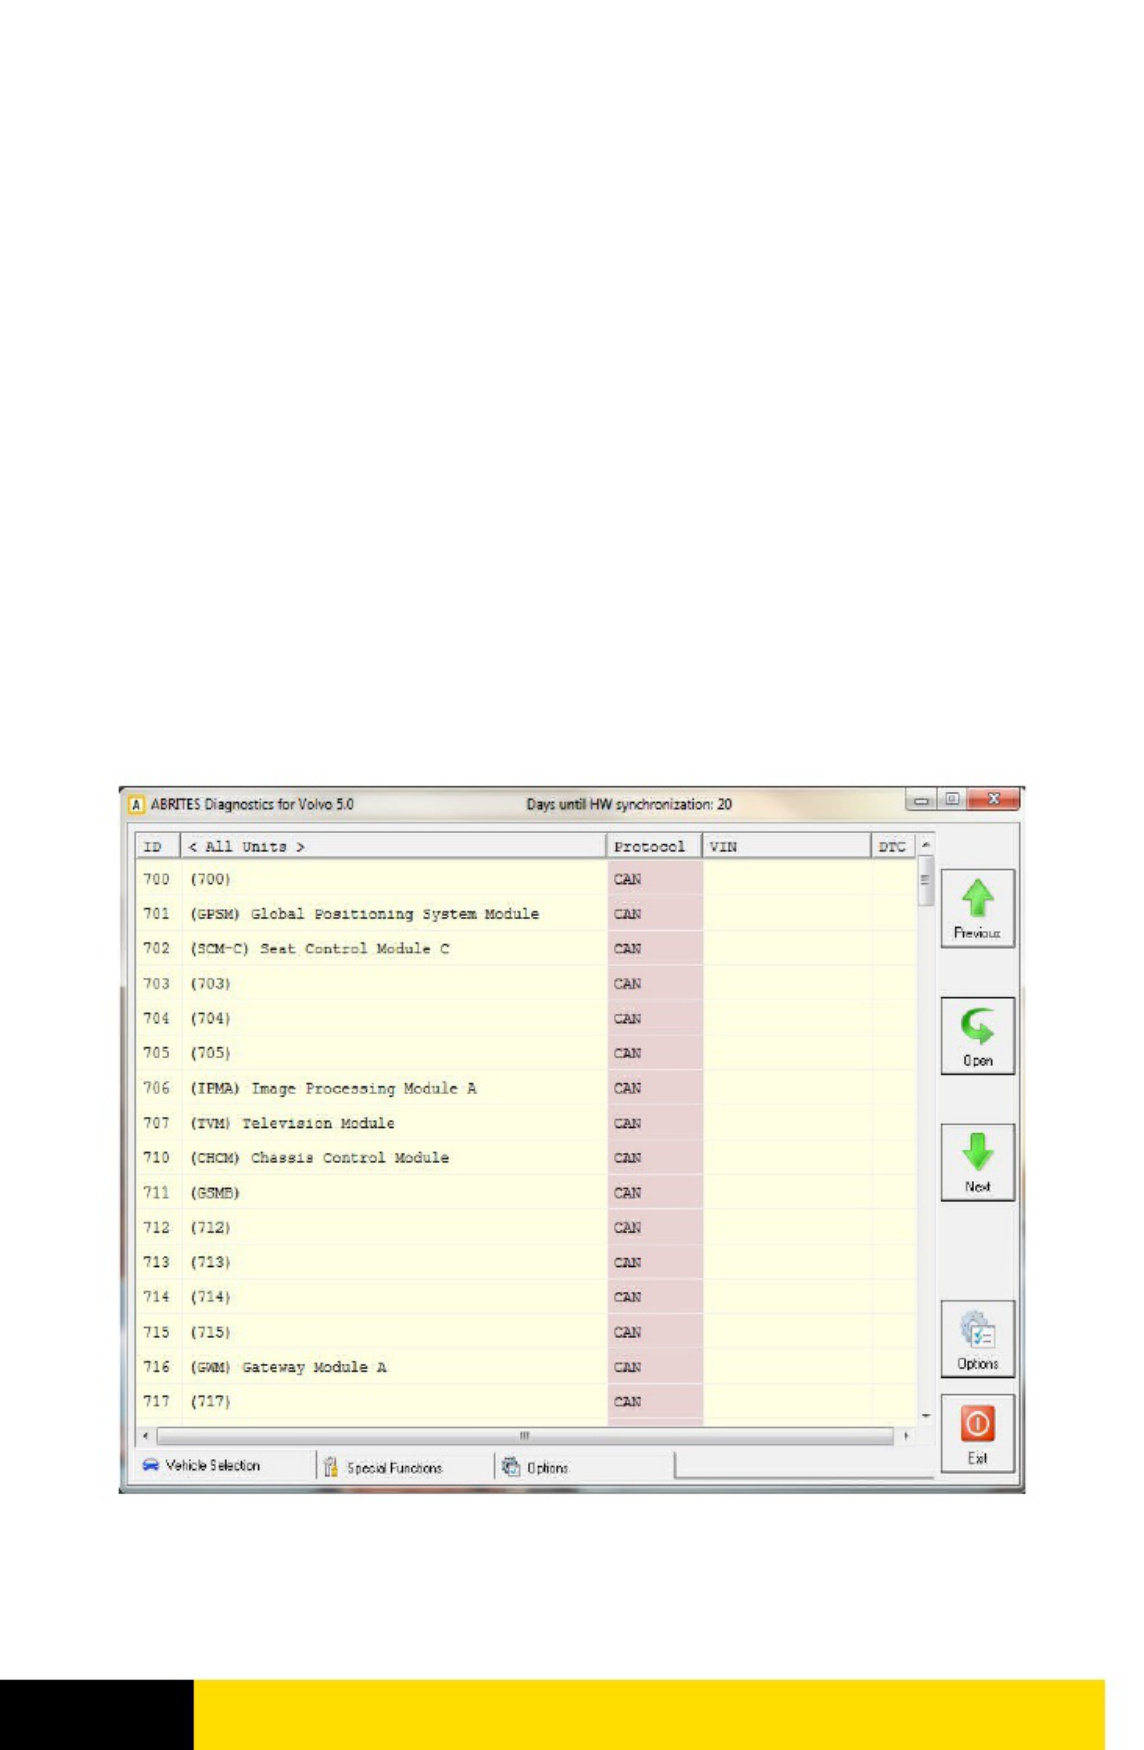
Task: Click the horizontal scrollbar left arrow
Action: pos(147,1436)
